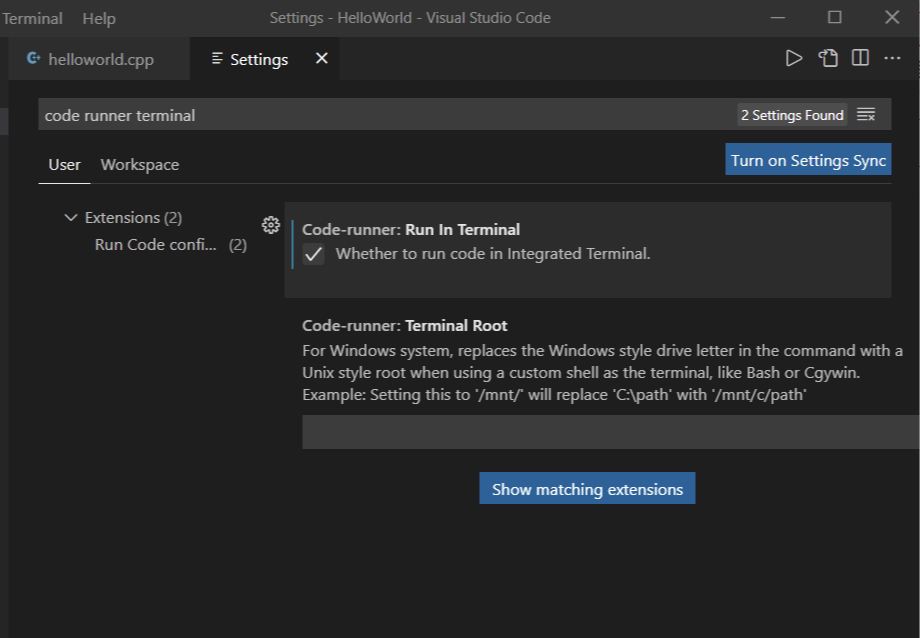Open the More Actions ellipsis menu
This screenshot has width=920, height=638.
tap(892, 58)
